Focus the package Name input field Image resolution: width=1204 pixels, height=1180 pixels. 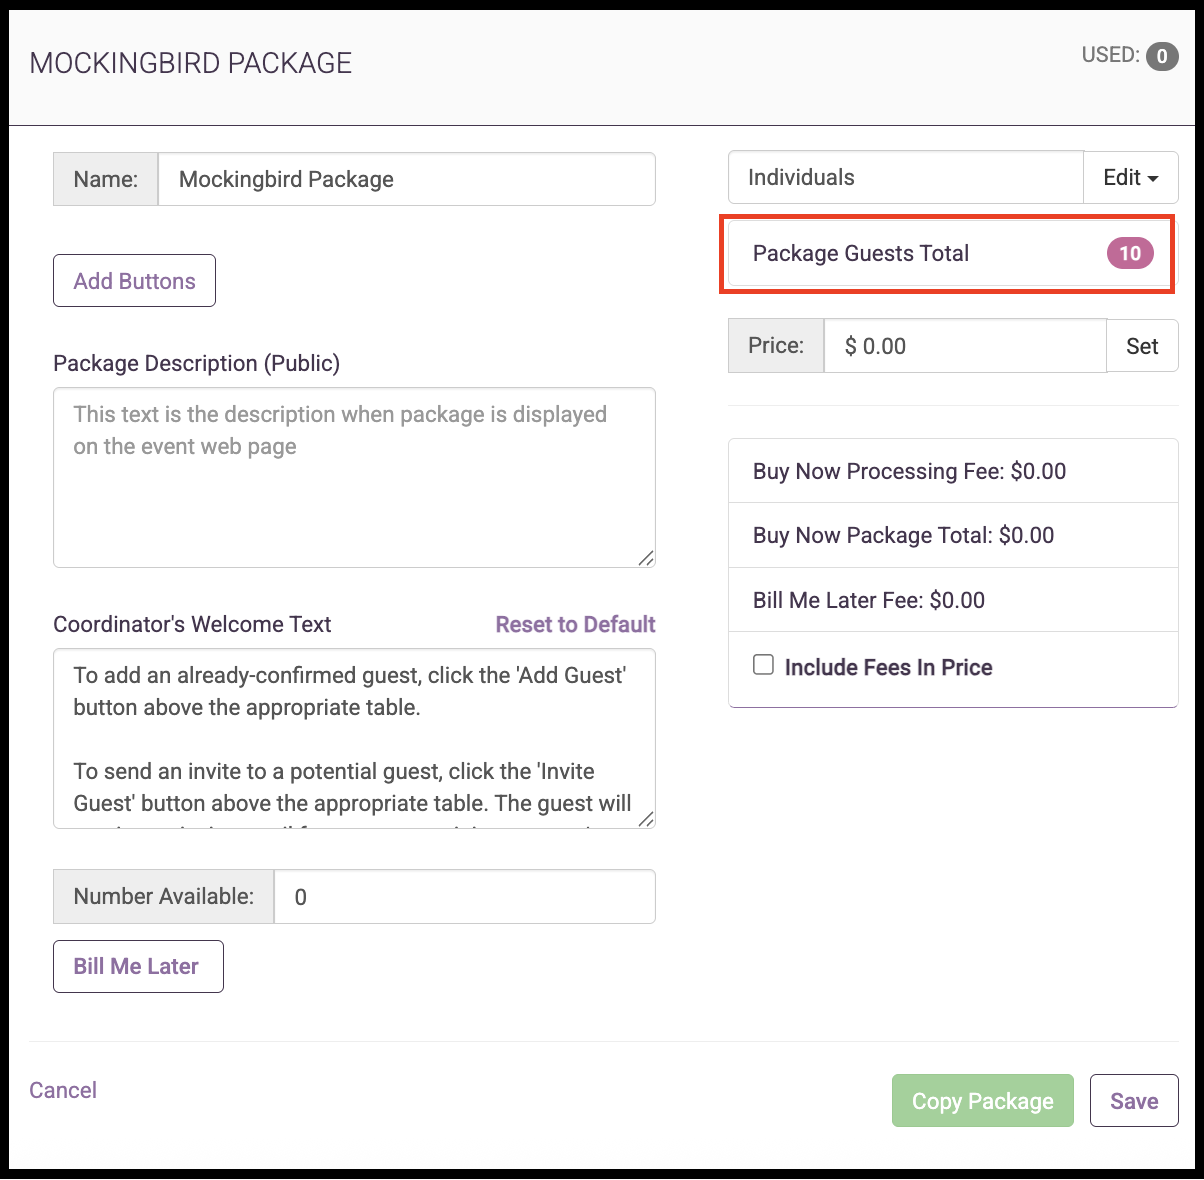coord(407,179)
